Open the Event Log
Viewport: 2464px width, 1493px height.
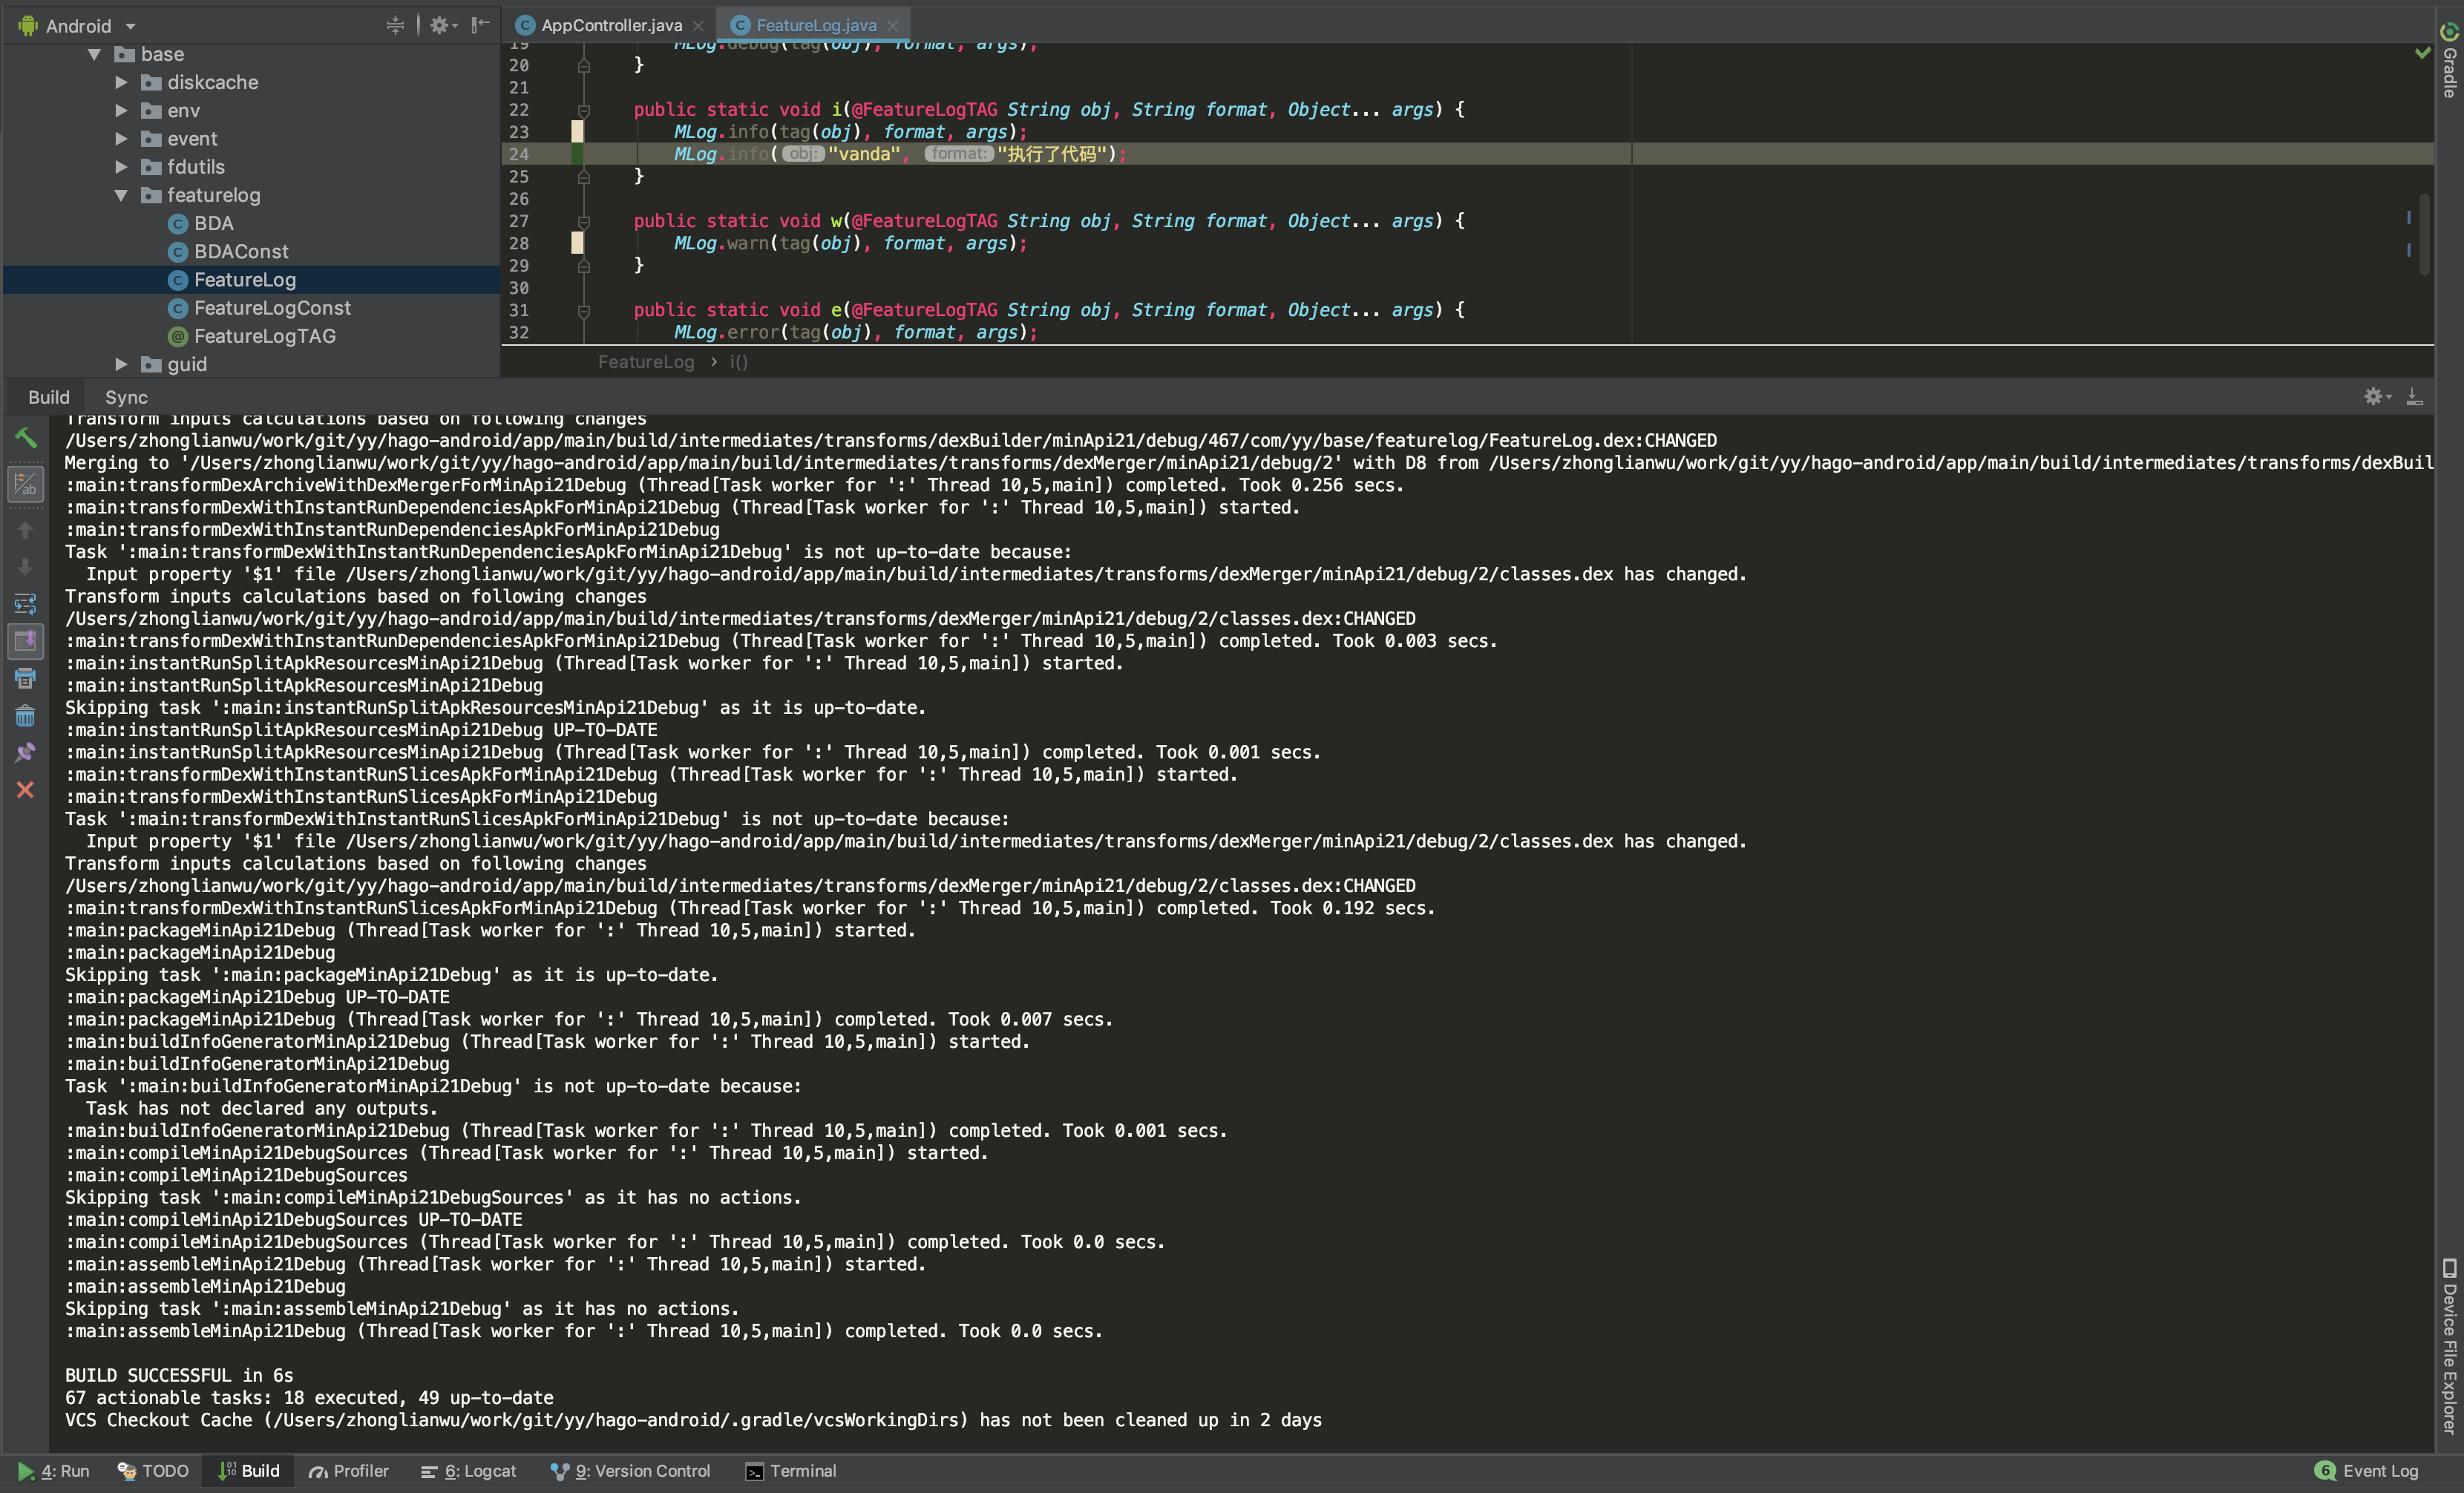pos(2367,1471)
